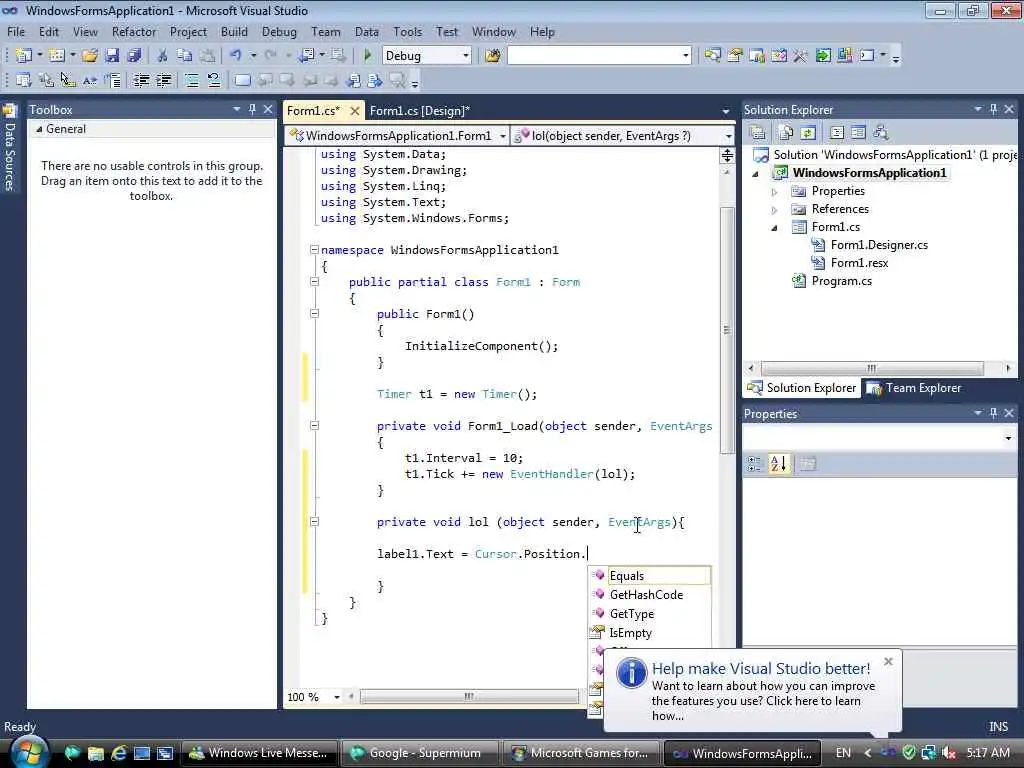Sort properties alphabetically with A-Z icon
Image resolution: width=1024 pixels, height=768 pixels.
coord(778,464)
